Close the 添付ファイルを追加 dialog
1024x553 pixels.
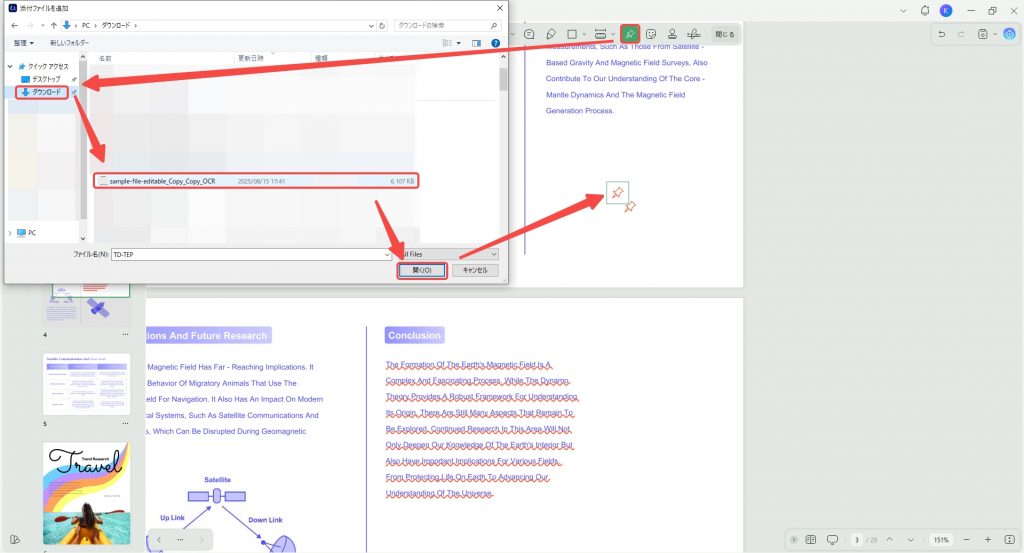coord(500,8)
